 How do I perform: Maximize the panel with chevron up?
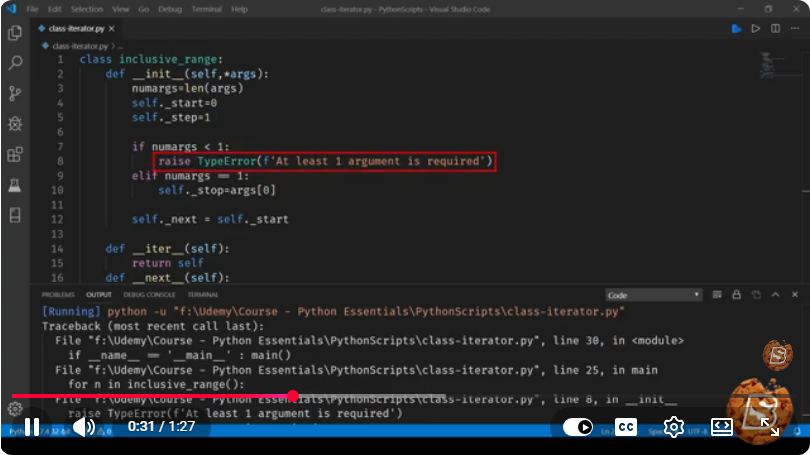click(x=775, y=294)
